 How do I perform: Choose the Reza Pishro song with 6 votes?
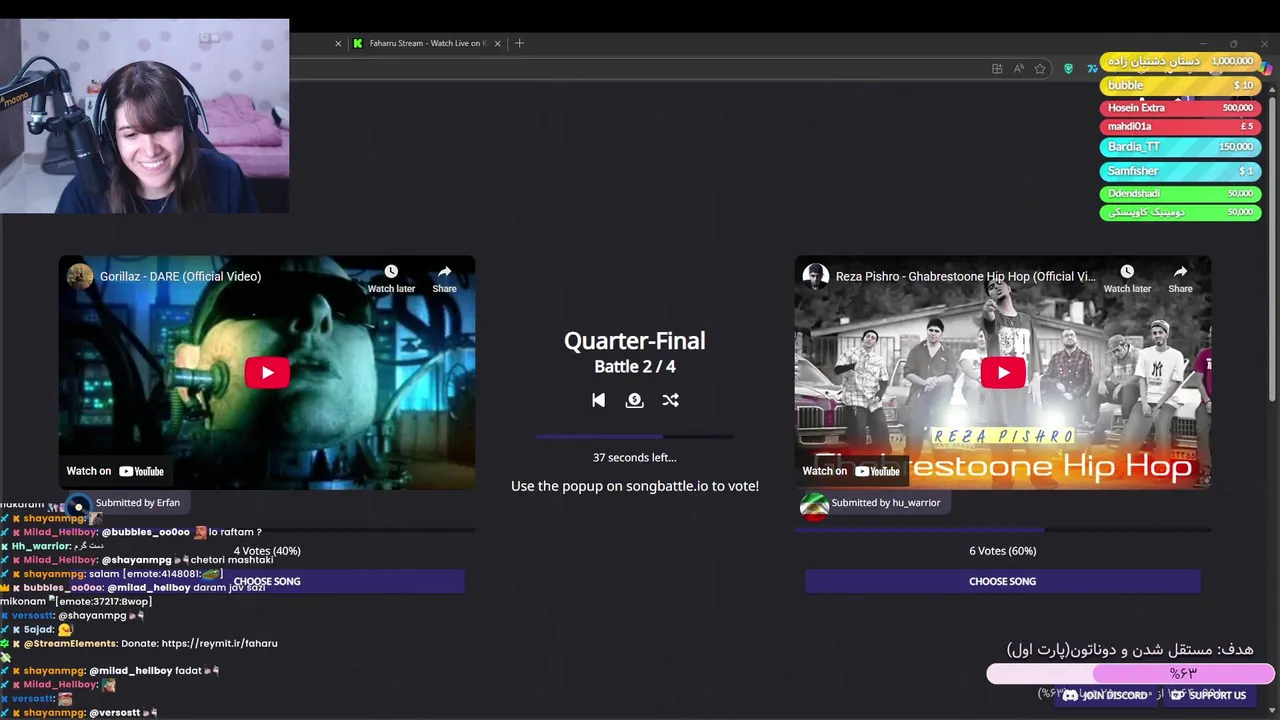coord(1002,581)
